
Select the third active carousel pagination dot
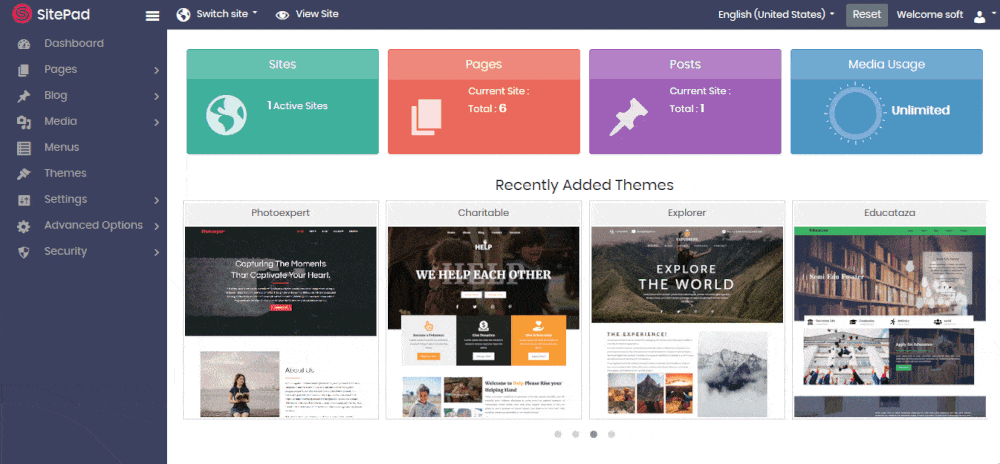[594, 435]
